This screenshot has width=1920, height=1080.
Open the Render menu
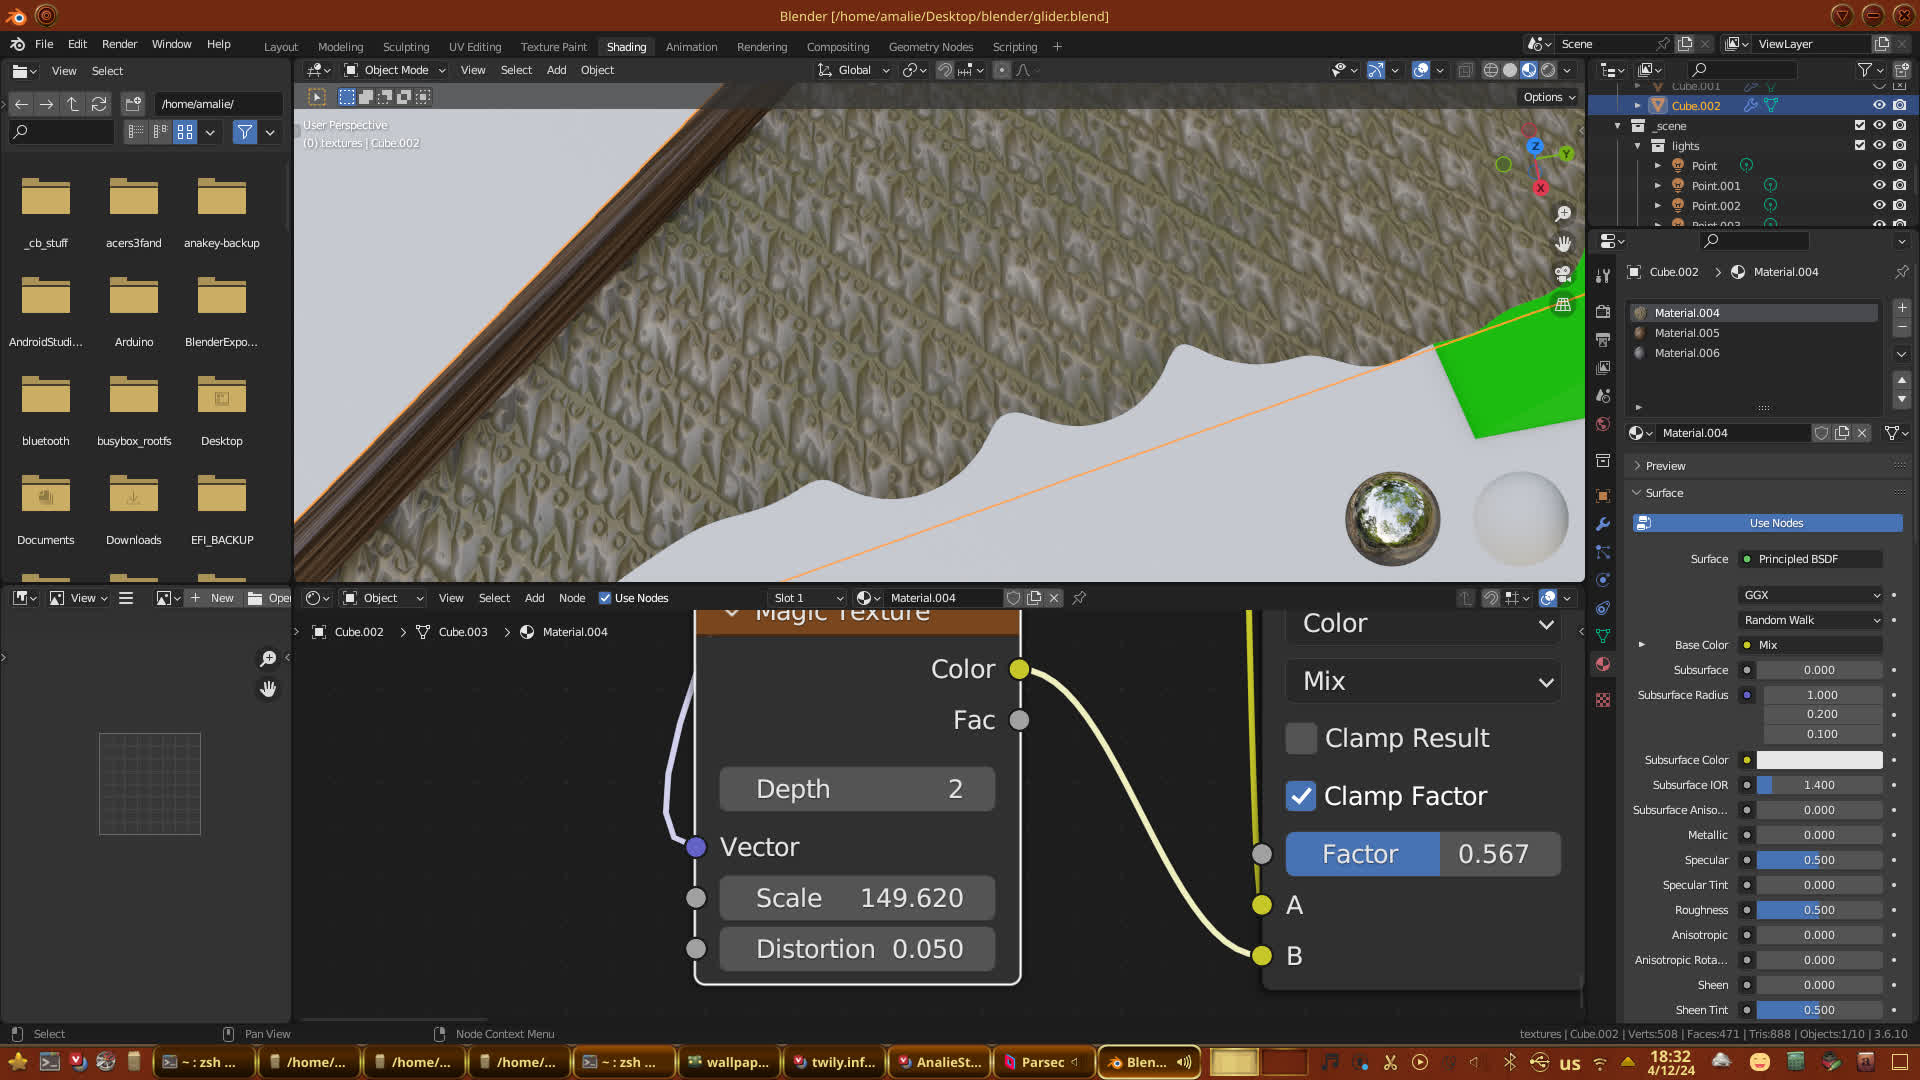pyautogui.click(x=119, y=44)
